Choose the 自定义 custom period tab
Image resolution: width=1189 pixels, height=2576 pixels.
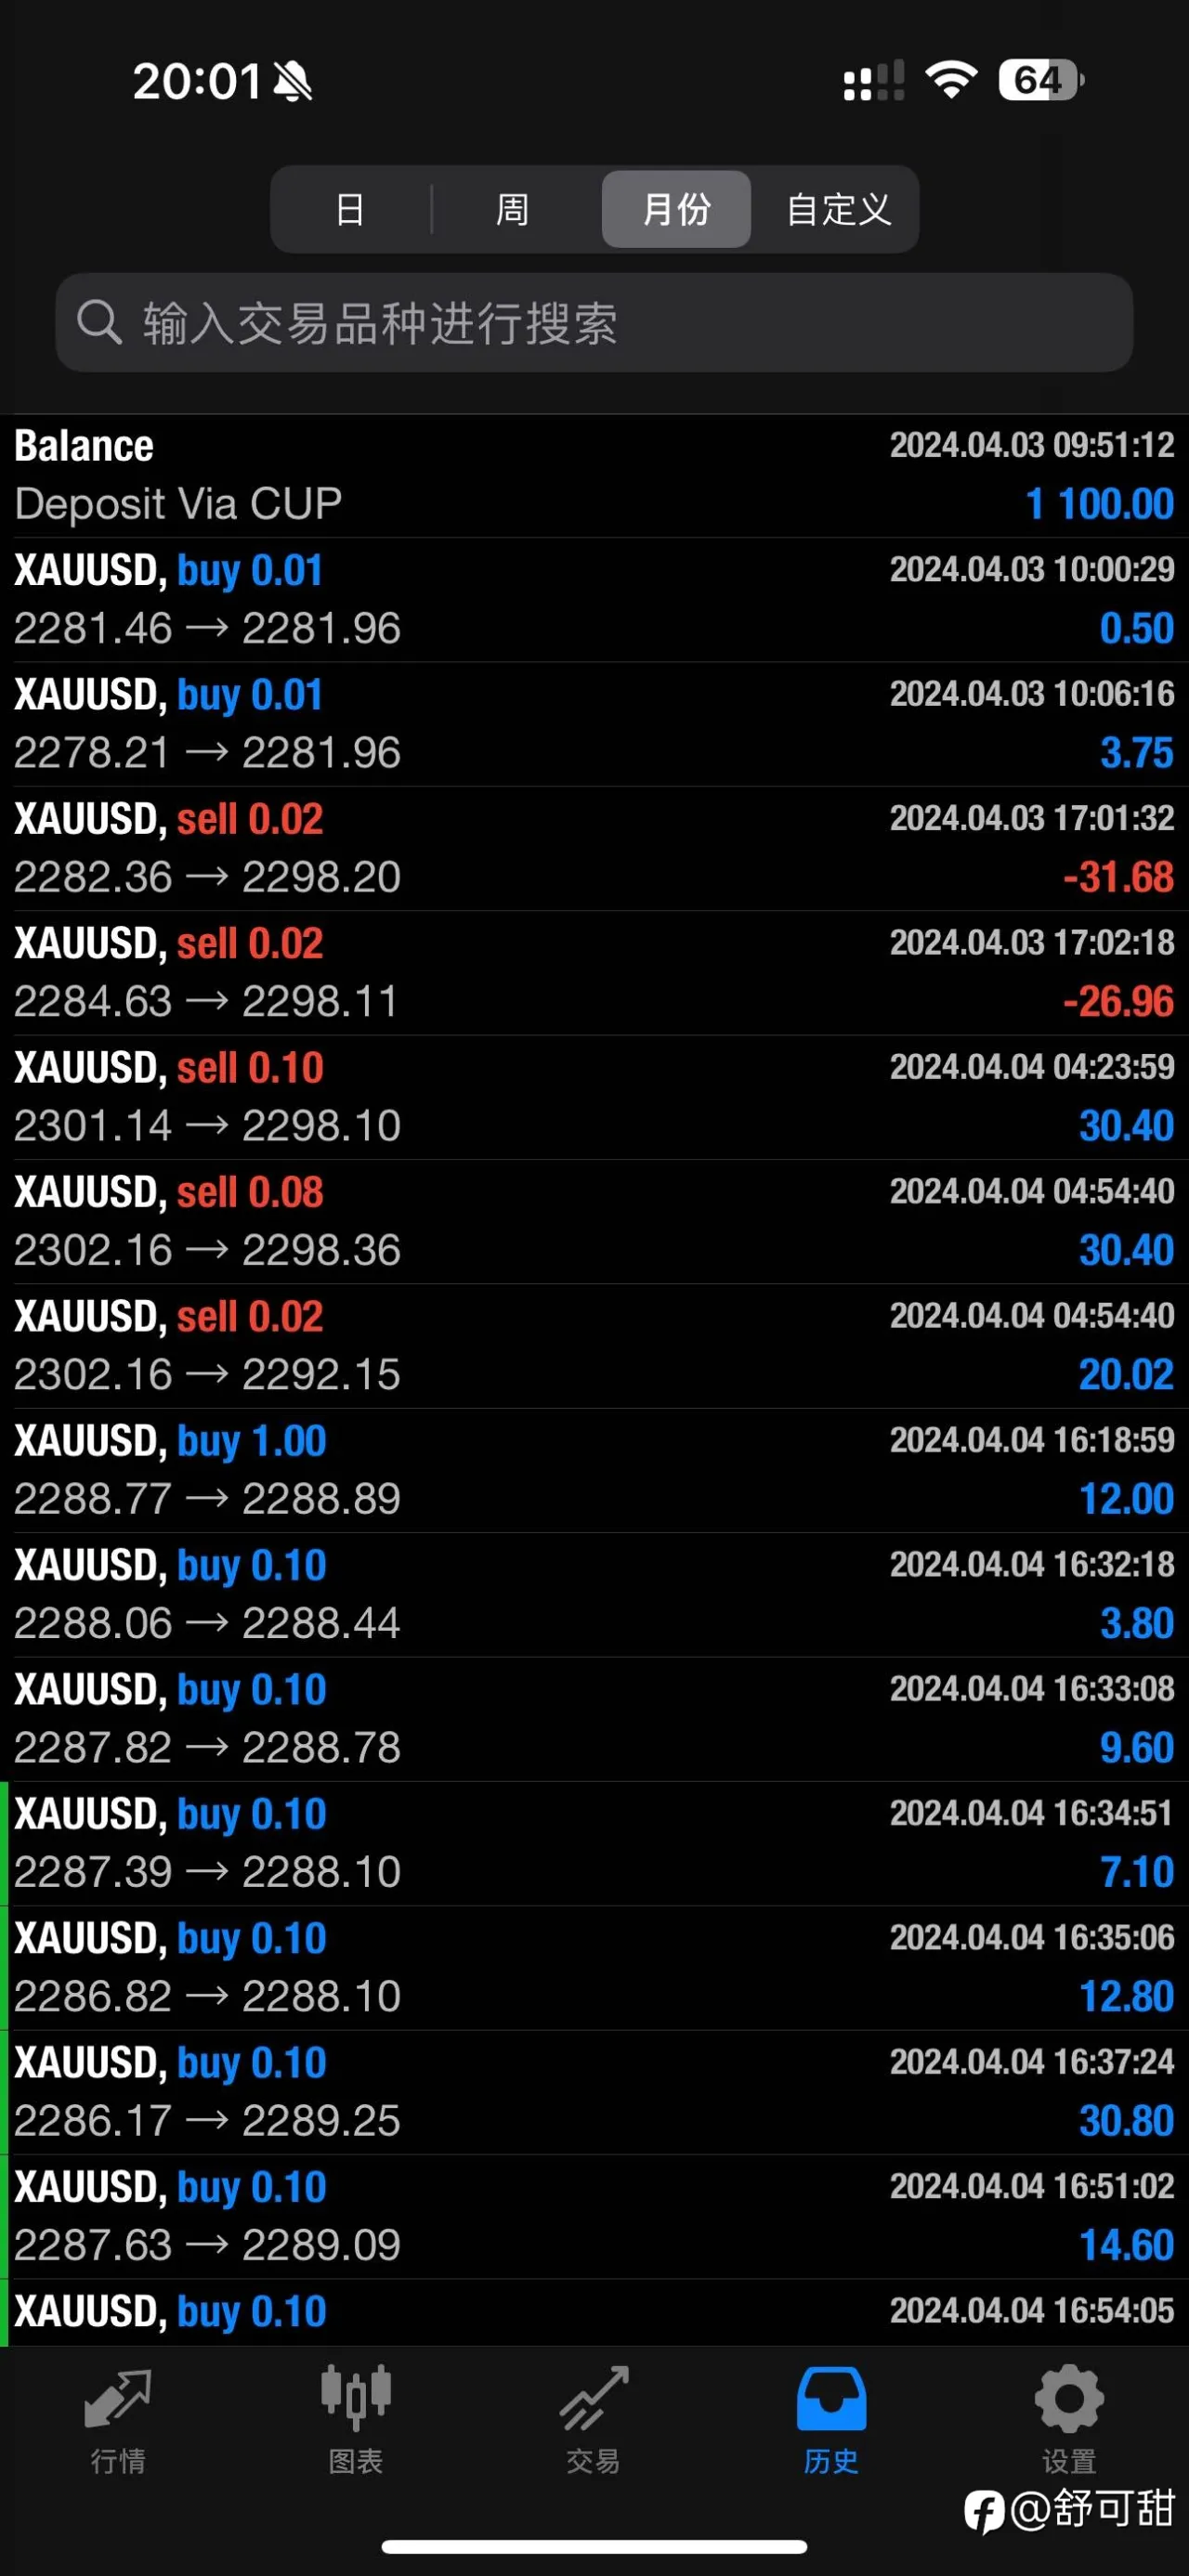(x=838, y=209)
